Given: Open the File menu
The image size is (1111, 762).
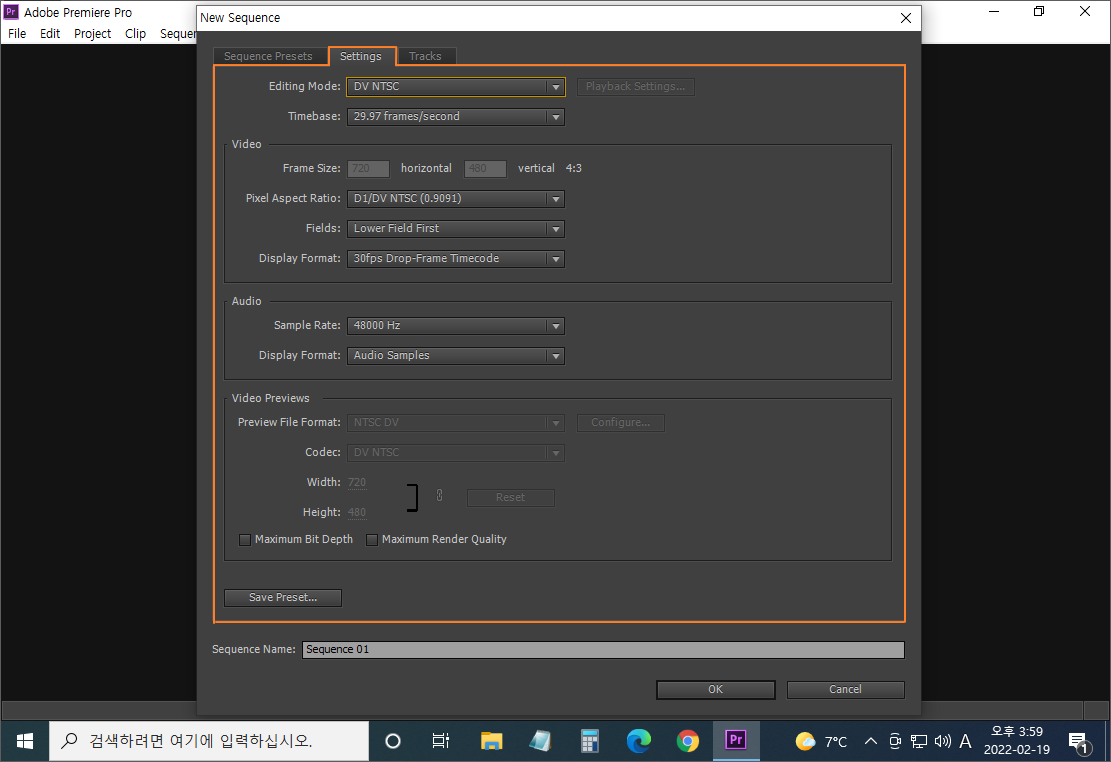Looking at the screenshot, I should pyautogui.click(x=17, y=33).
